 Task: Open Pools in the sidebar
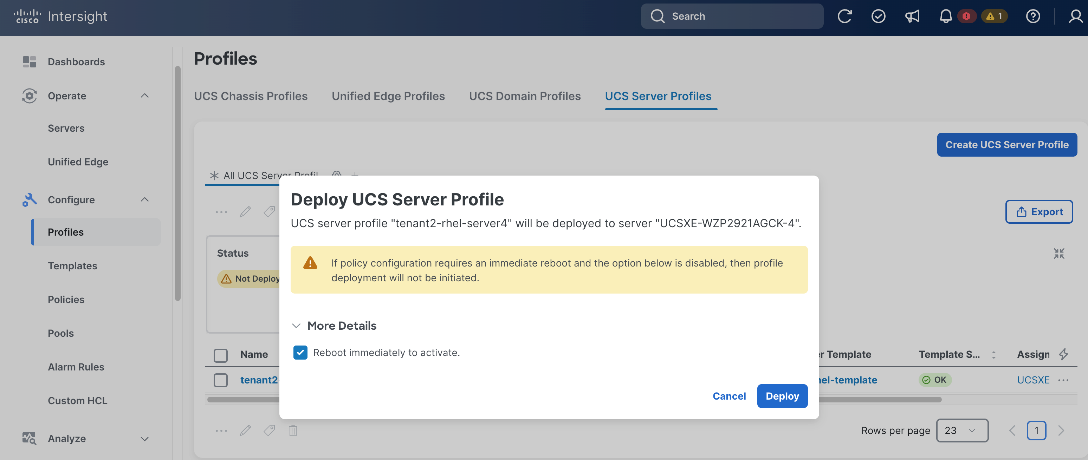point(60,333)
